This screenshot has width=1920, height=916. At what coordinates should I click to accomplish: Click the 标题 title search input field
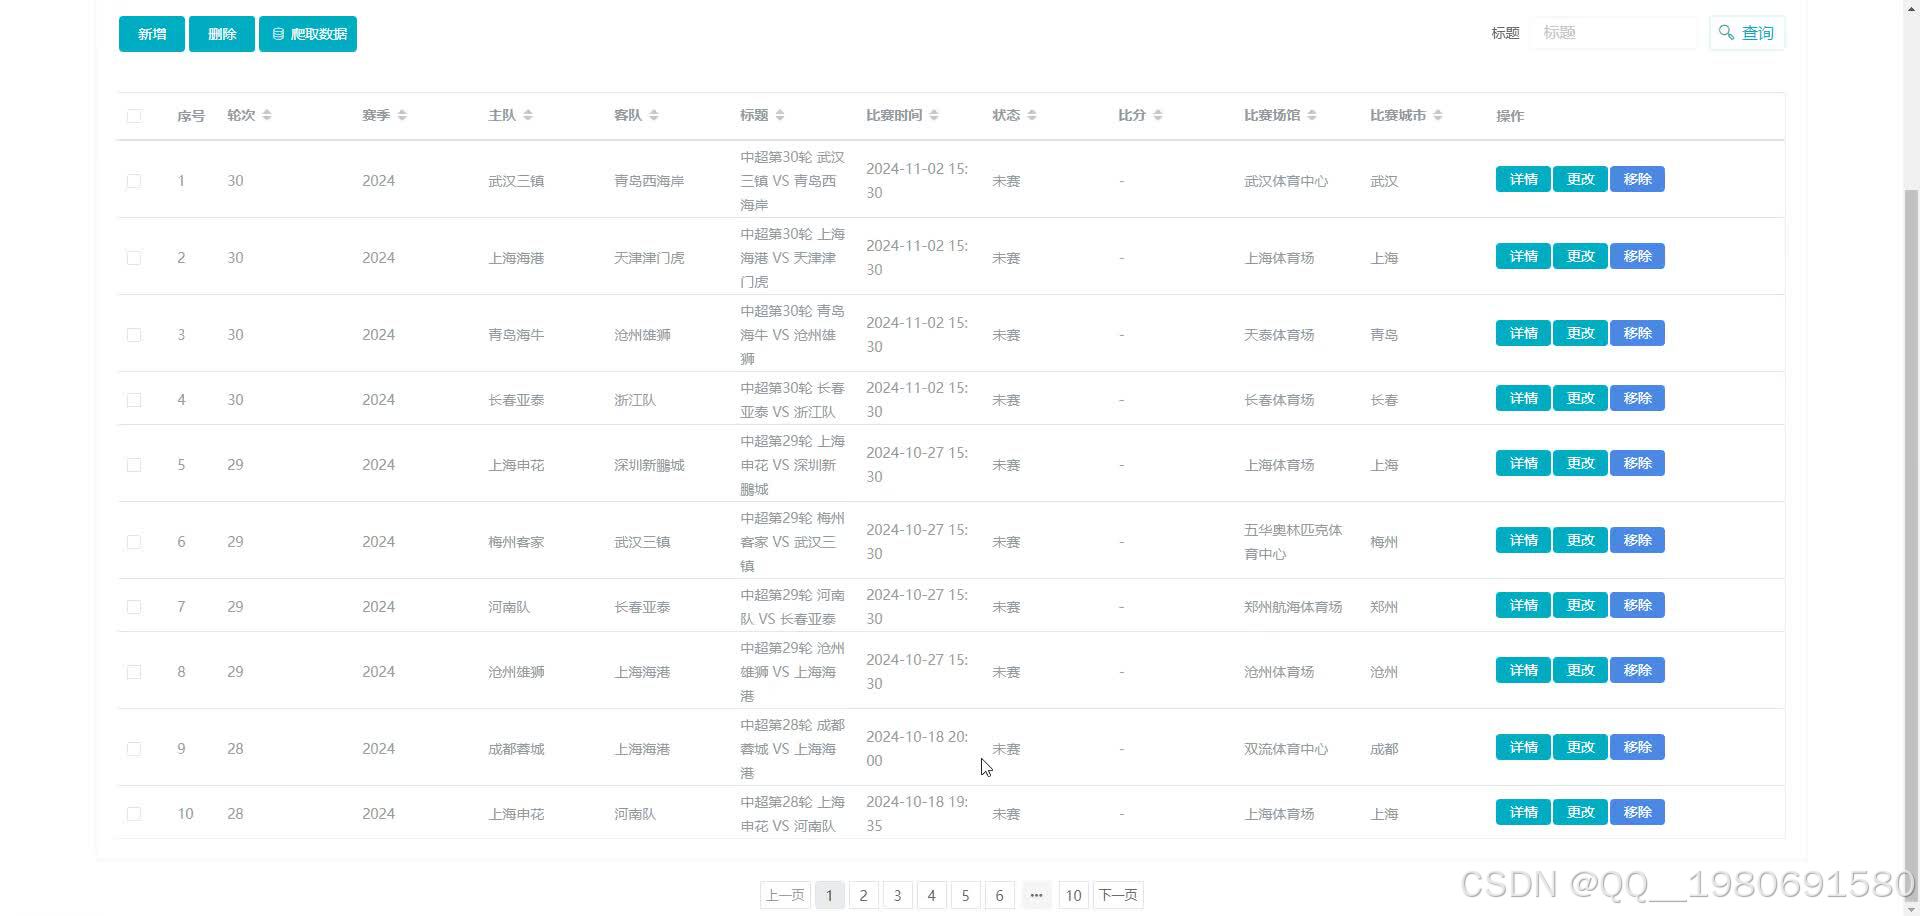1615,32
